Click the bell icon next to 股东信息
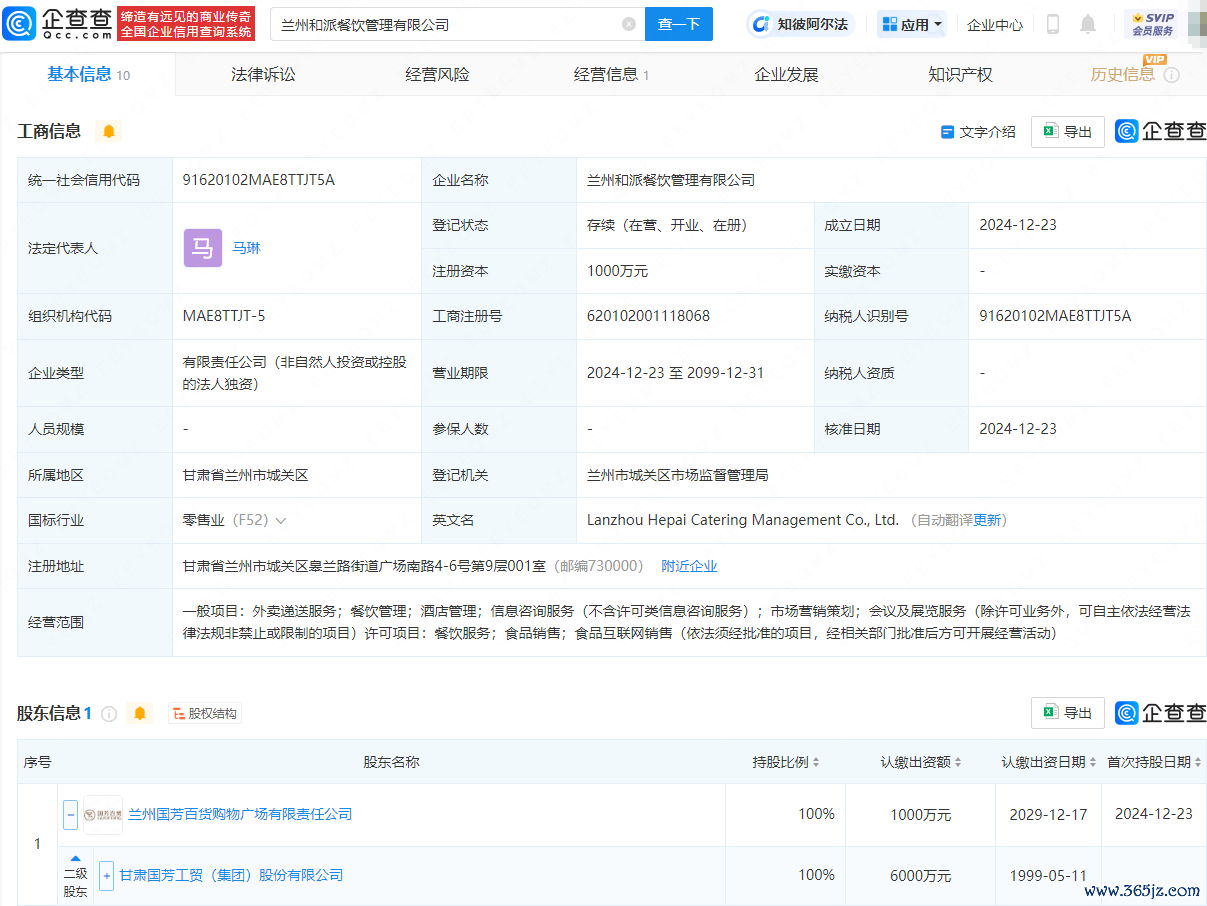Screen dimensions: 1207x906 point(140,713)
